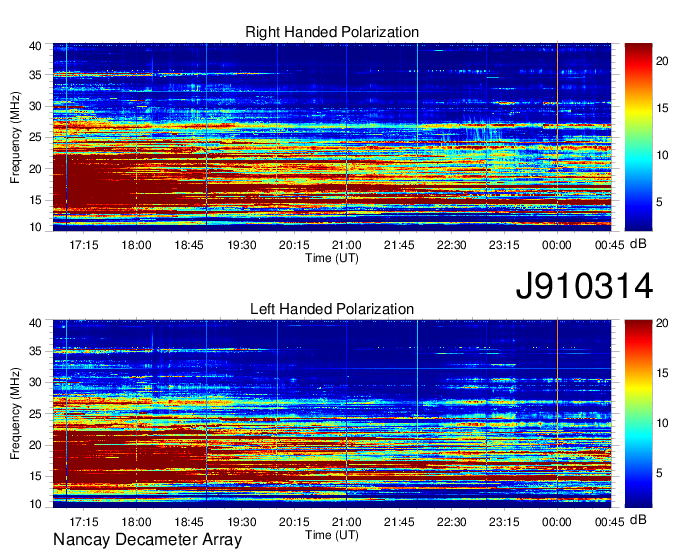The height and width of the screenshot is (552, 680).
Task: Click 00:00 tick under Left Handed plot
Action: 557,522
